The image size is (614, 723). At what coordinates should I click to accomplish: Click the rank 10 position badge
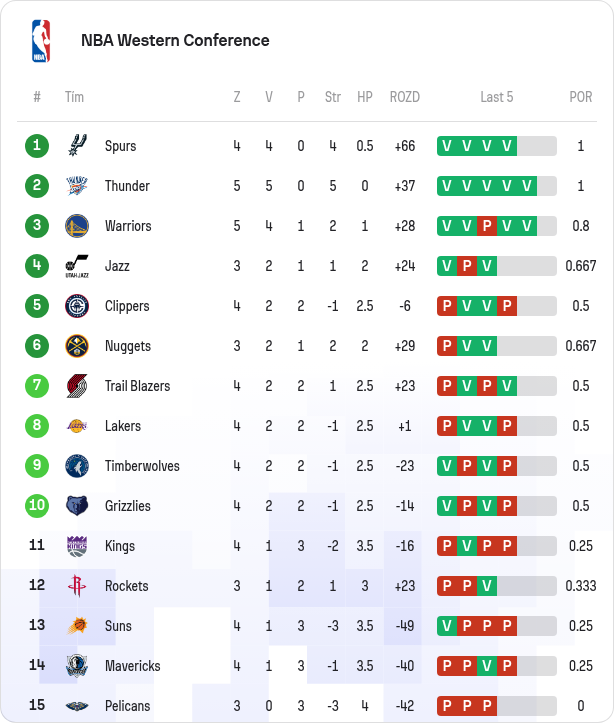[x=37, y=506]
